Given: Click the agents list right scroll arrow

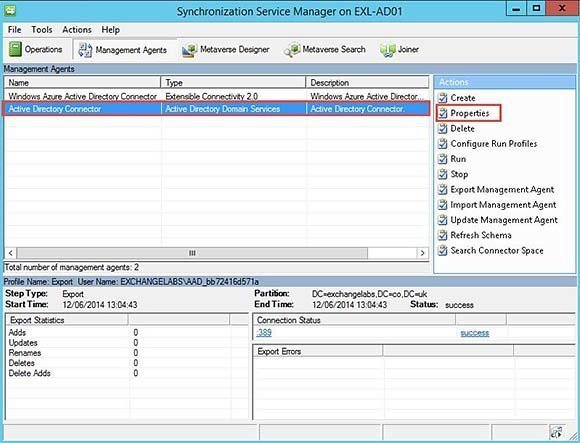Looking at the screenshot, I should point(422,253).
